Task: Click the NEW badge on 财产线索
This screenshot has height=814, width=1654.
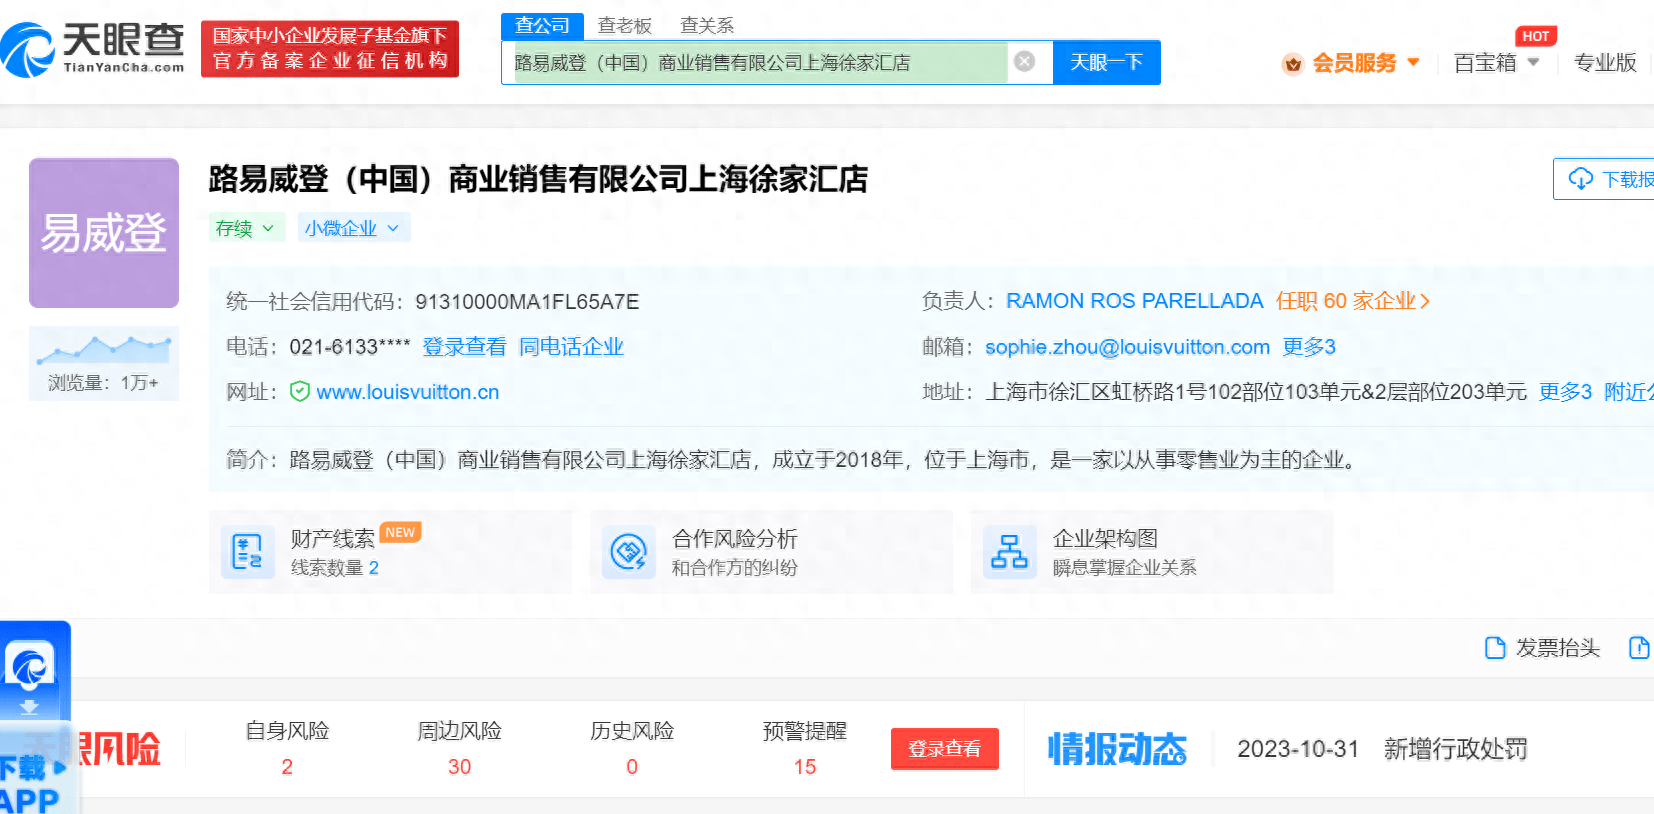Action: (x=400, y=532)
